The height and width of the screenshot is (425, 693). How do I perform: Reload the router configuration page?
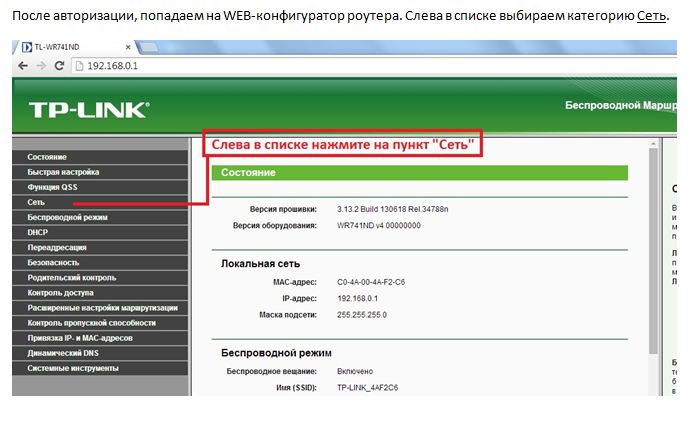[60, 65]
